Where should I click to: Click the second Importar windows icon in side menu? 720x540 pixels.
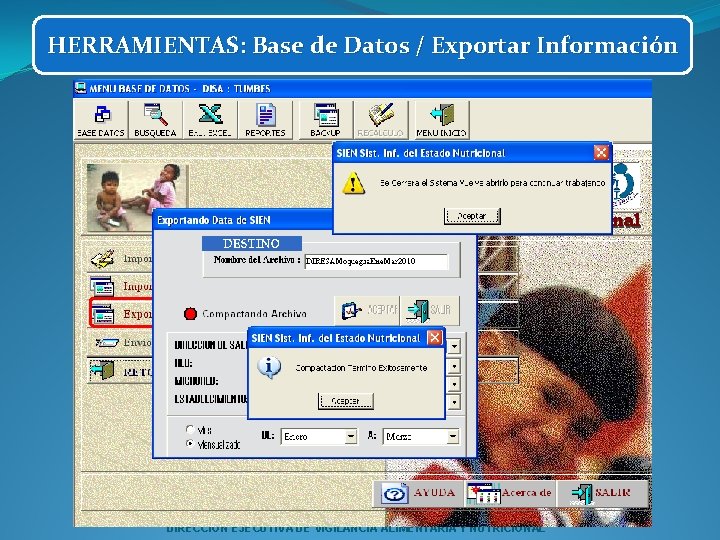pos(102,286)
